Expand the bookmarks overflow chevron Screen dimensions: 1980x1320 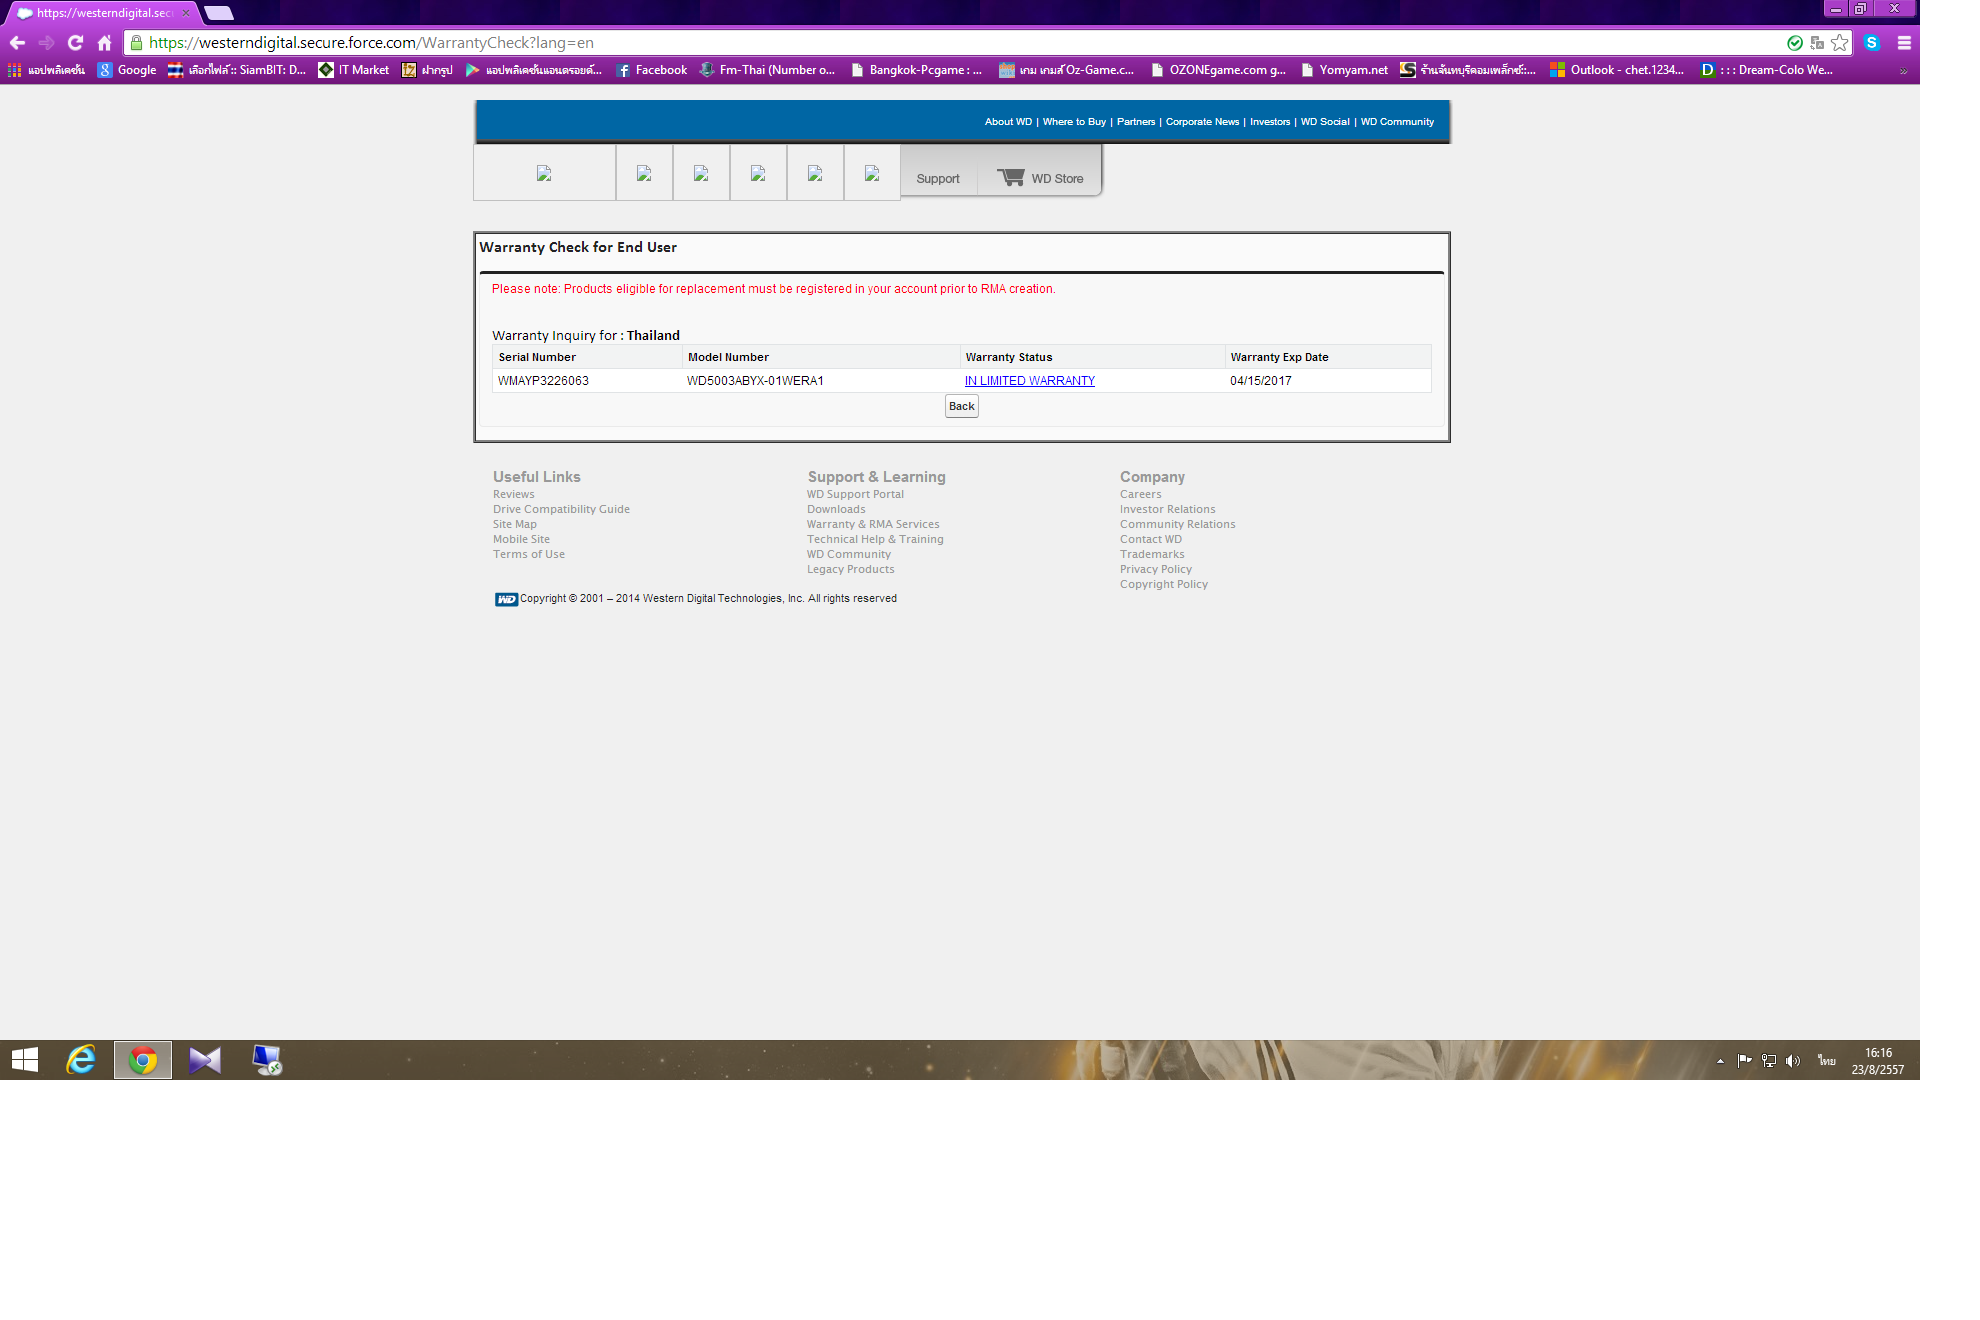click(1903, 70)
